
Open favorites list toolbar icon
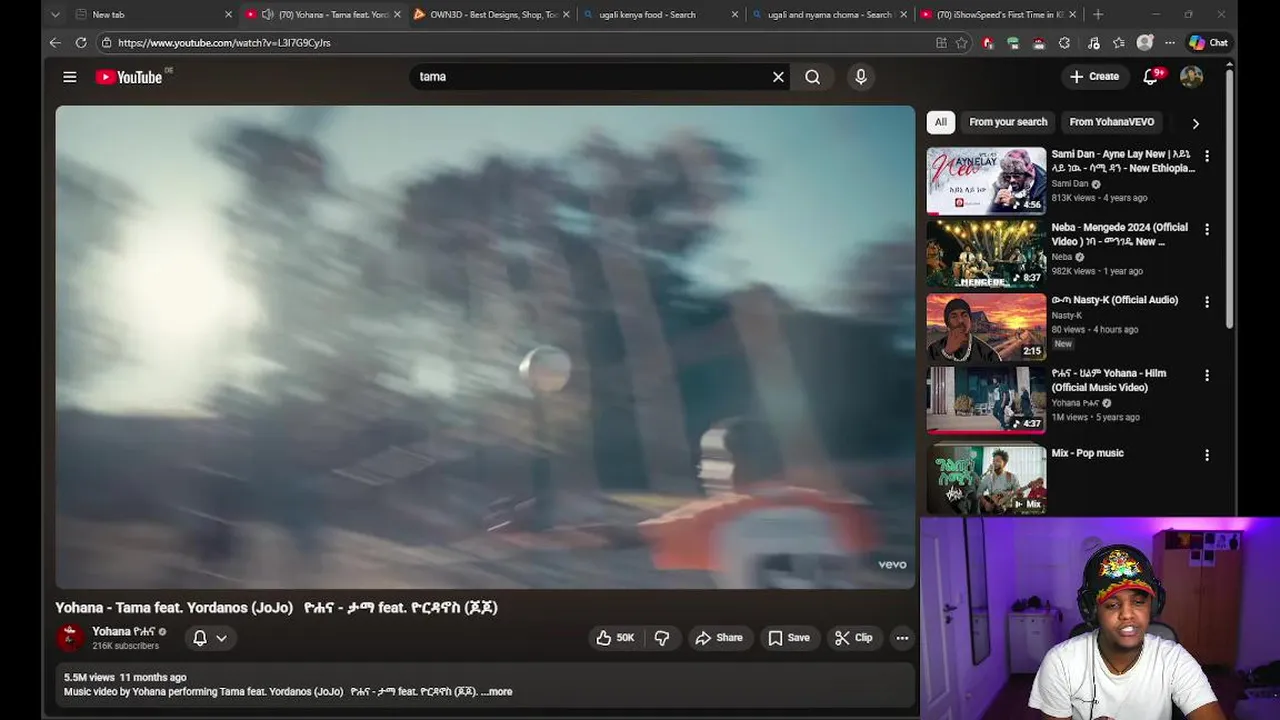1119,43
